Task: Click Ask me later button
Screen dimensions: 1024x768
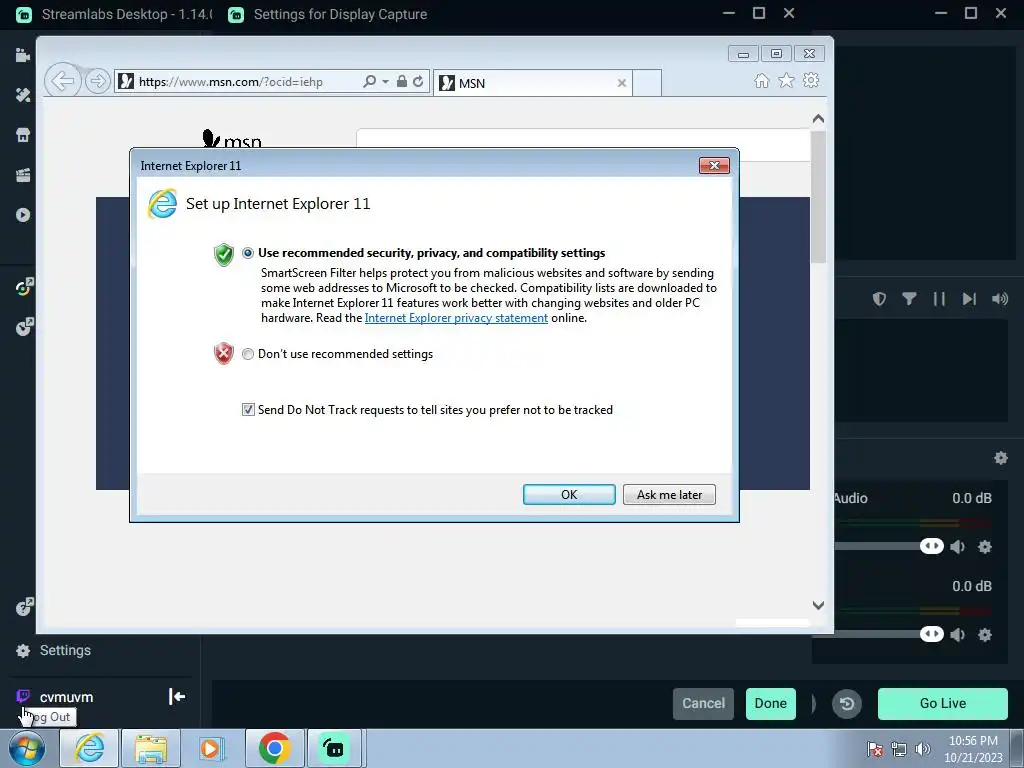Action: pyautogui.click(x=669, y=495)
